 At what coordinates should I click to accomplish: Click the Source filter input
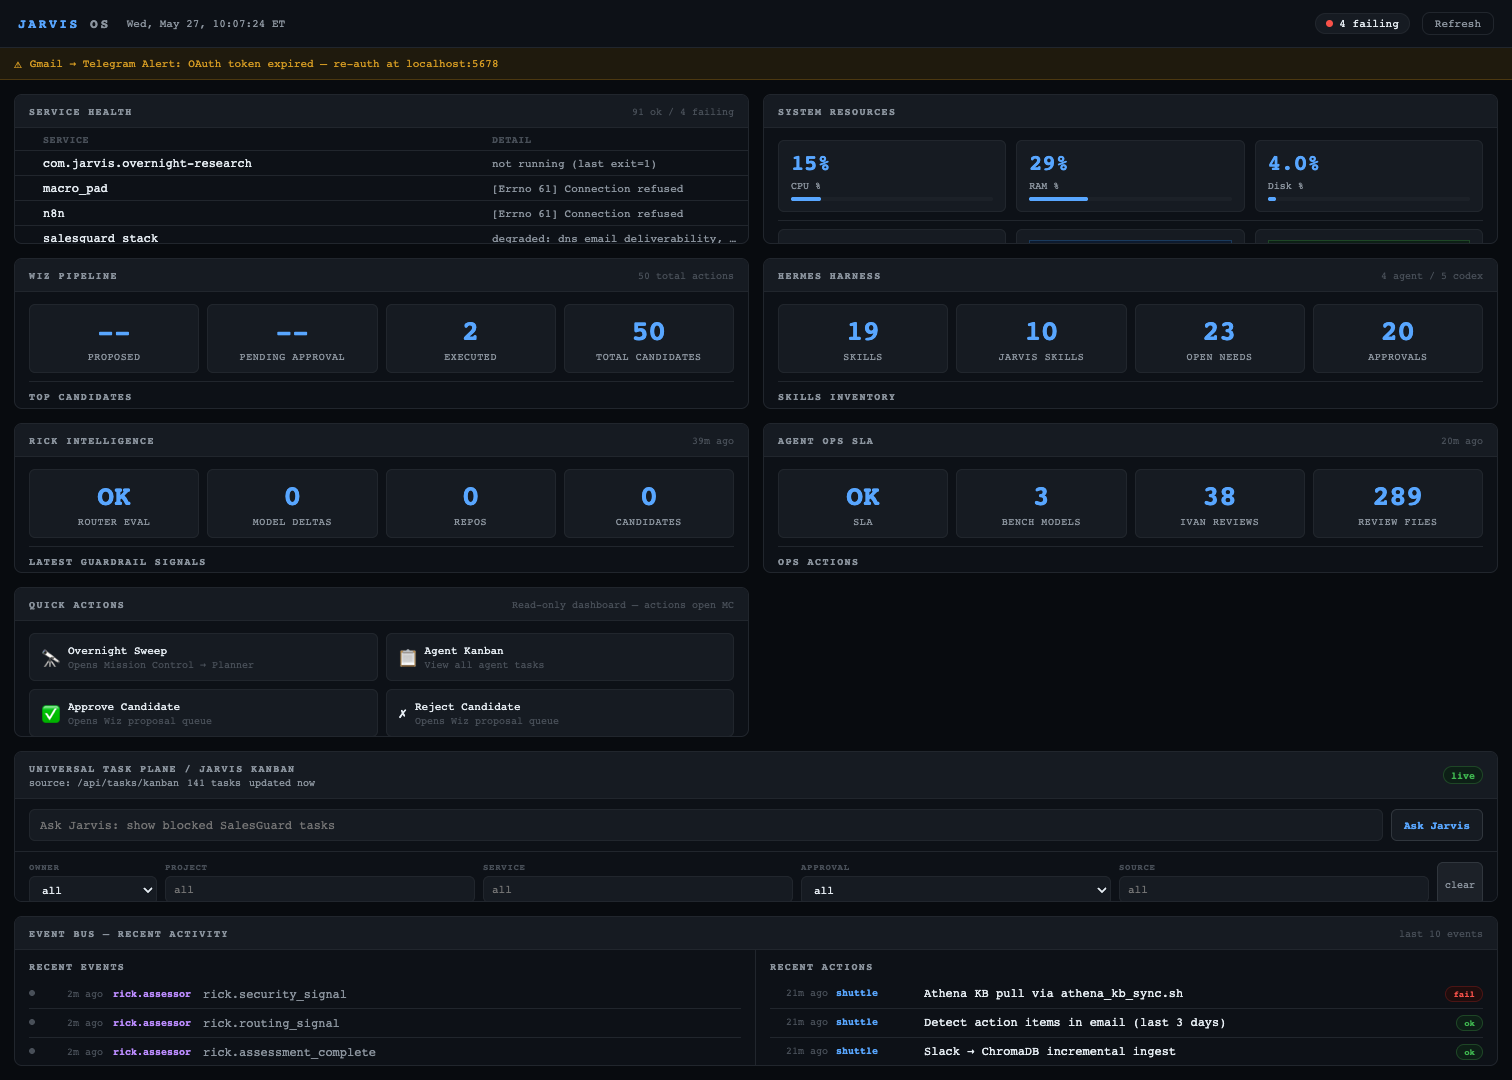pos(1273,889)
